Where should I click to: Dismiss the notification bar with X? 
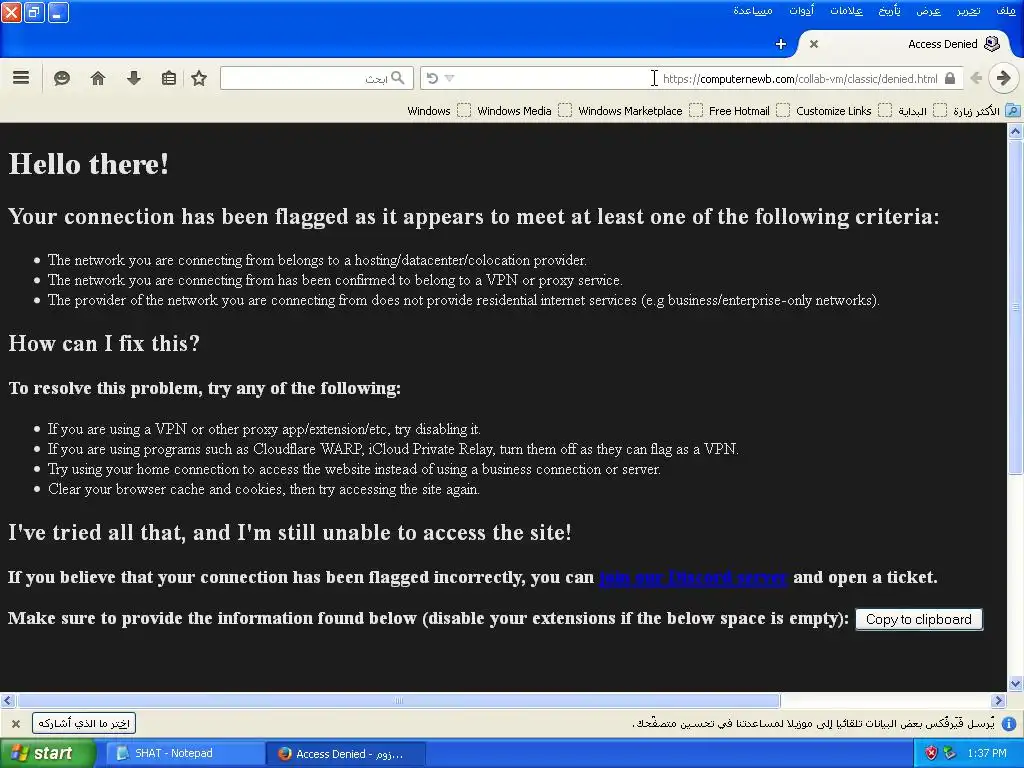(x=16, y=724)
